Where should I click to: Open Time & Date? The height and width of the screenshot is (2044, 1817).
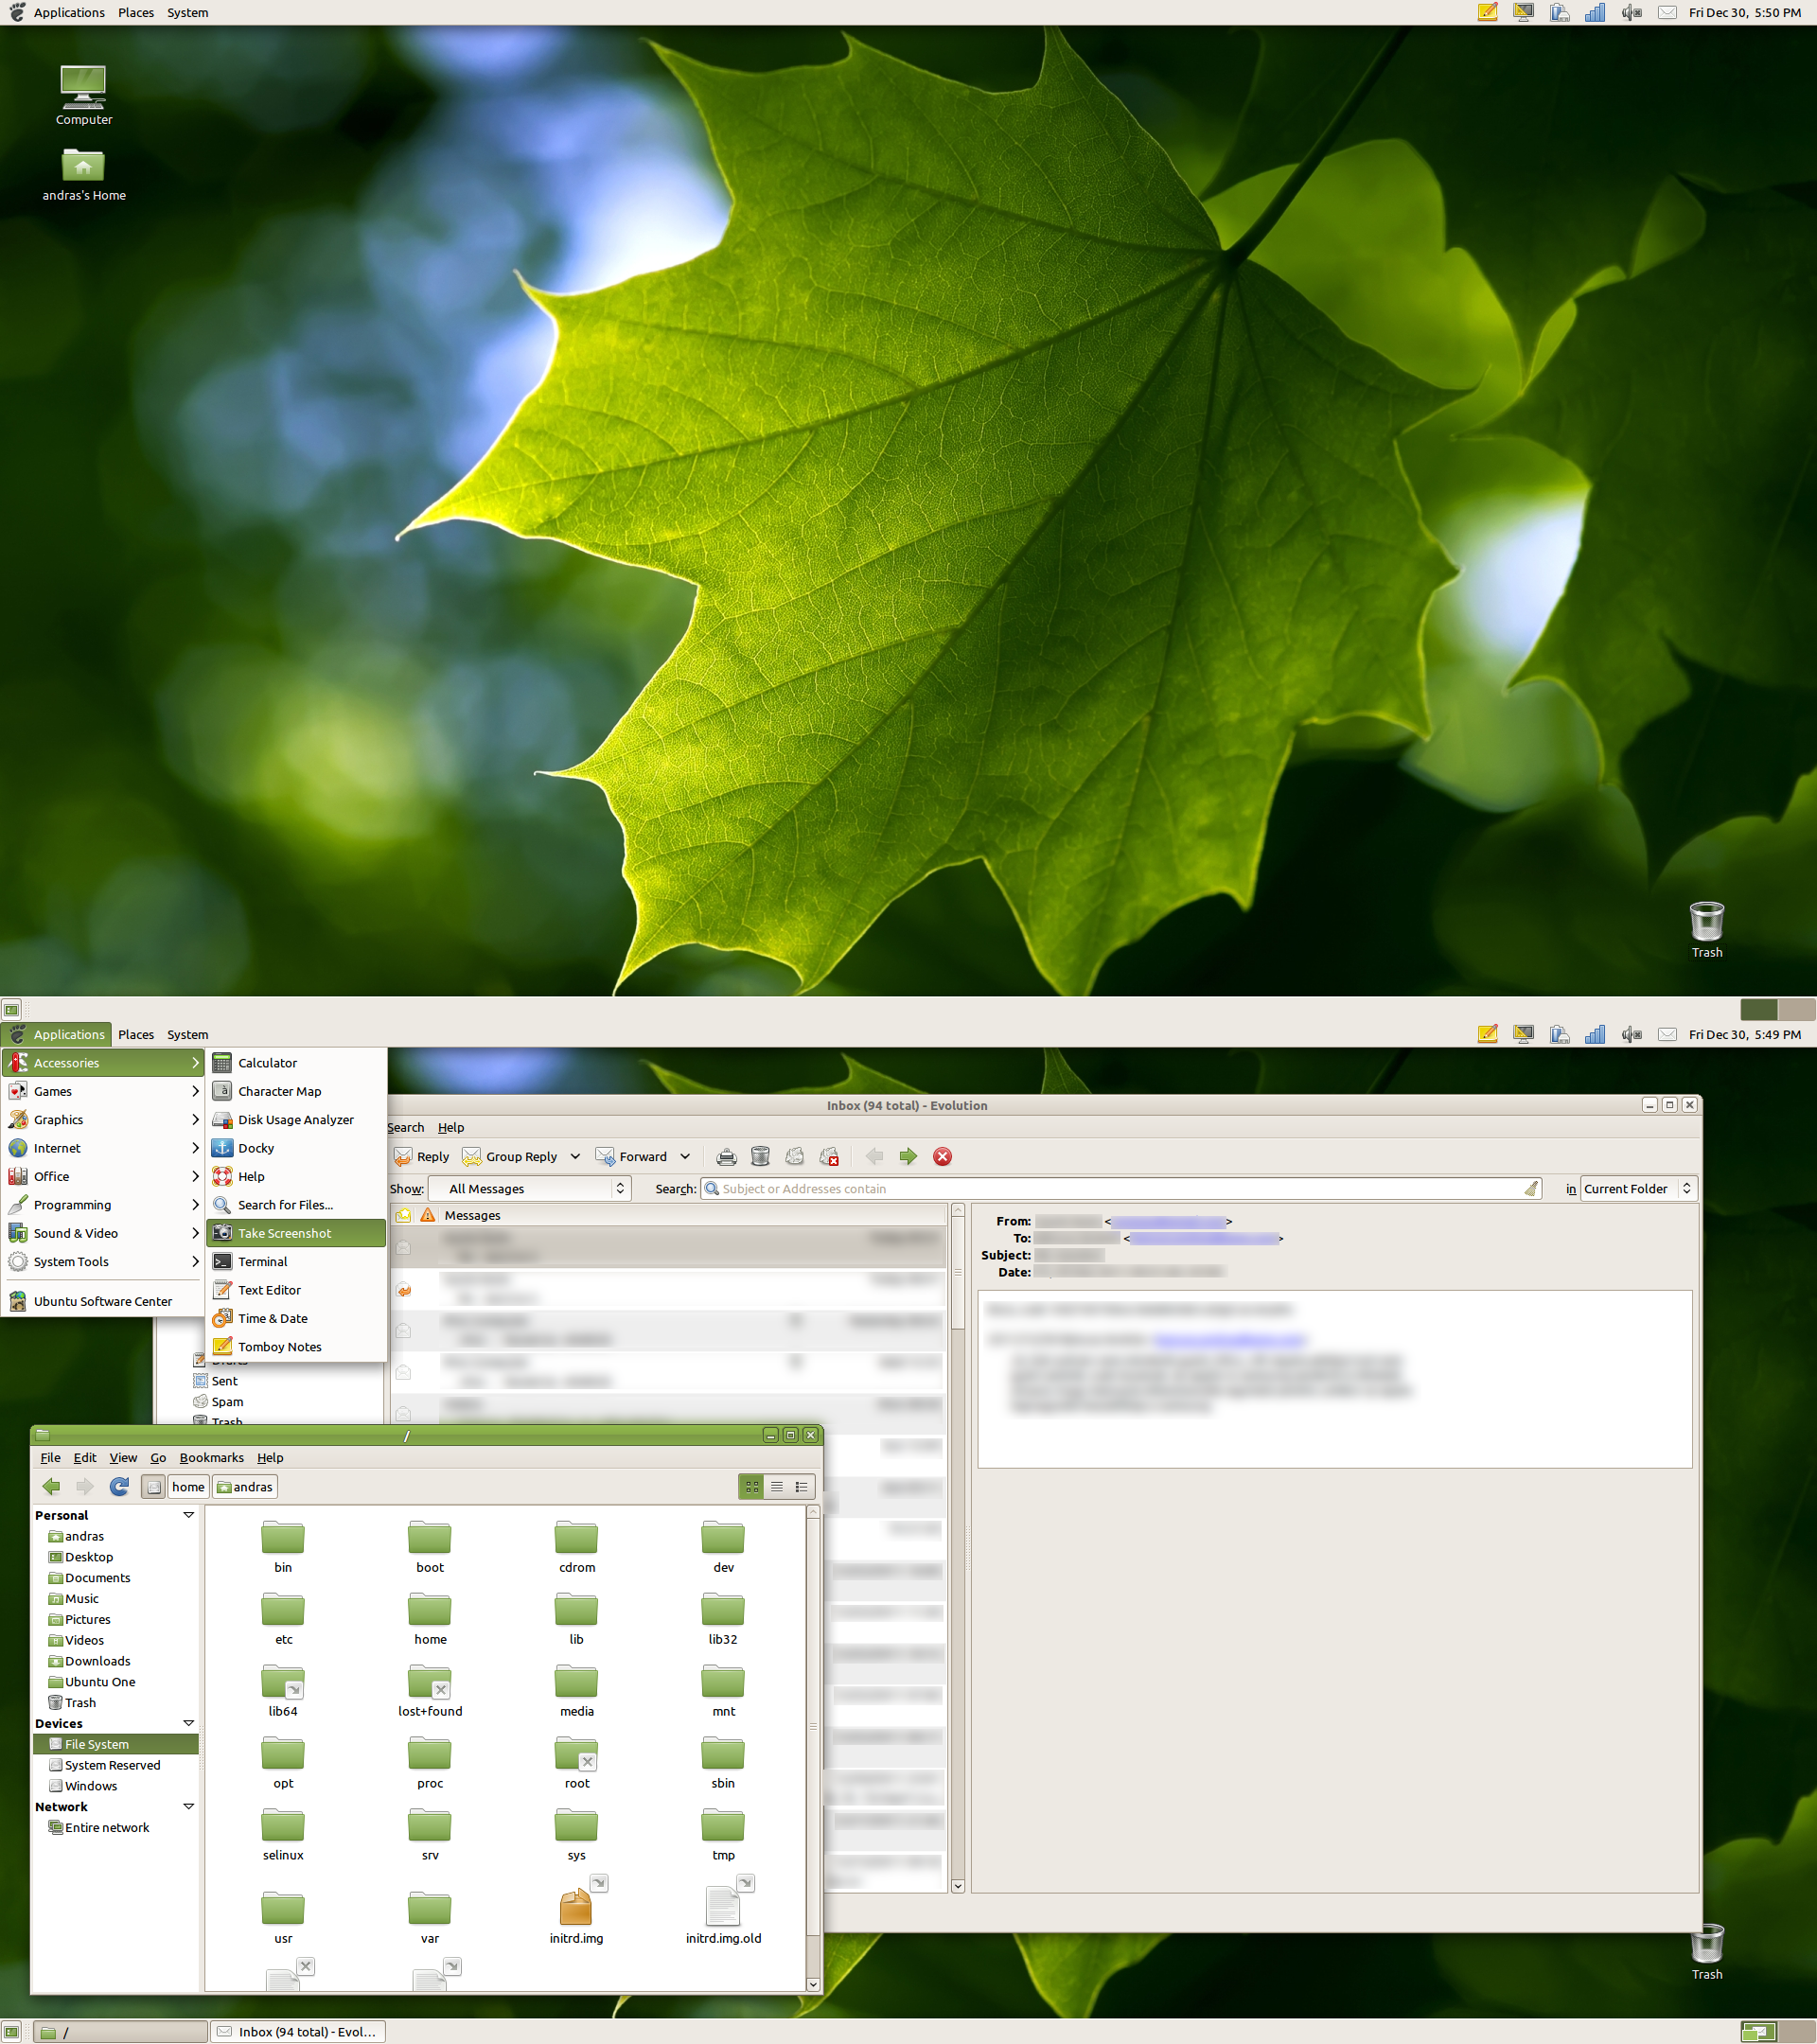[x=296, y=1318]
